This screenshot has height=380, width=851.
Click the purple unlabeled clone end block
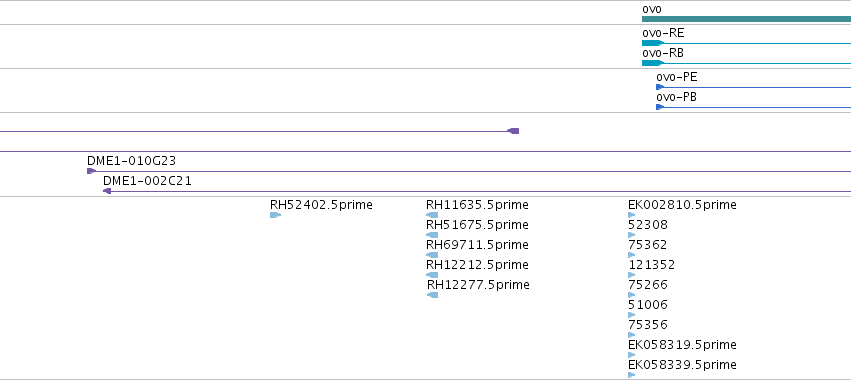tap(513, 131)
